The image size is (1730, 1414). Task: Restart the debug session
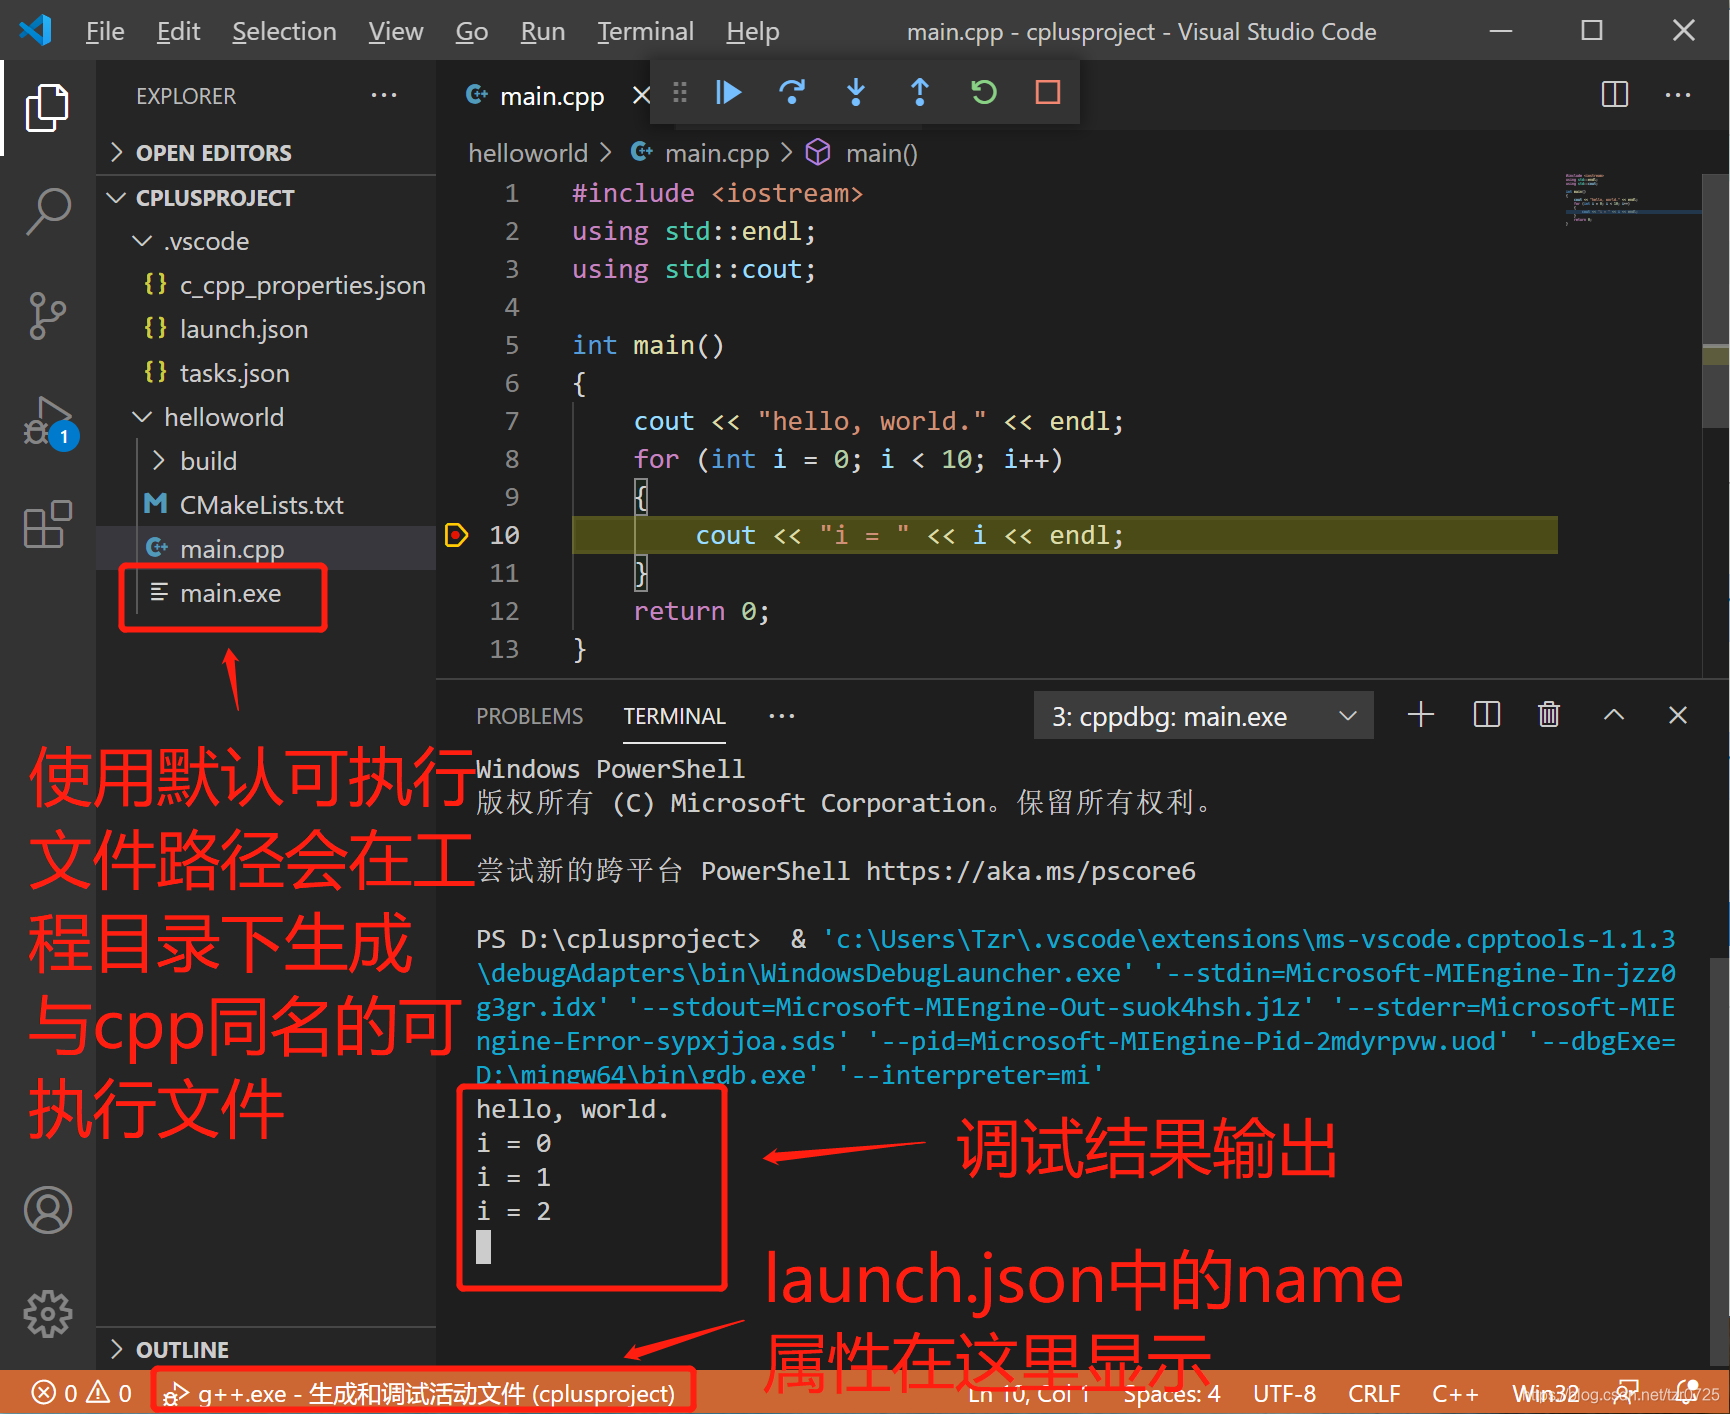point(984,93)
